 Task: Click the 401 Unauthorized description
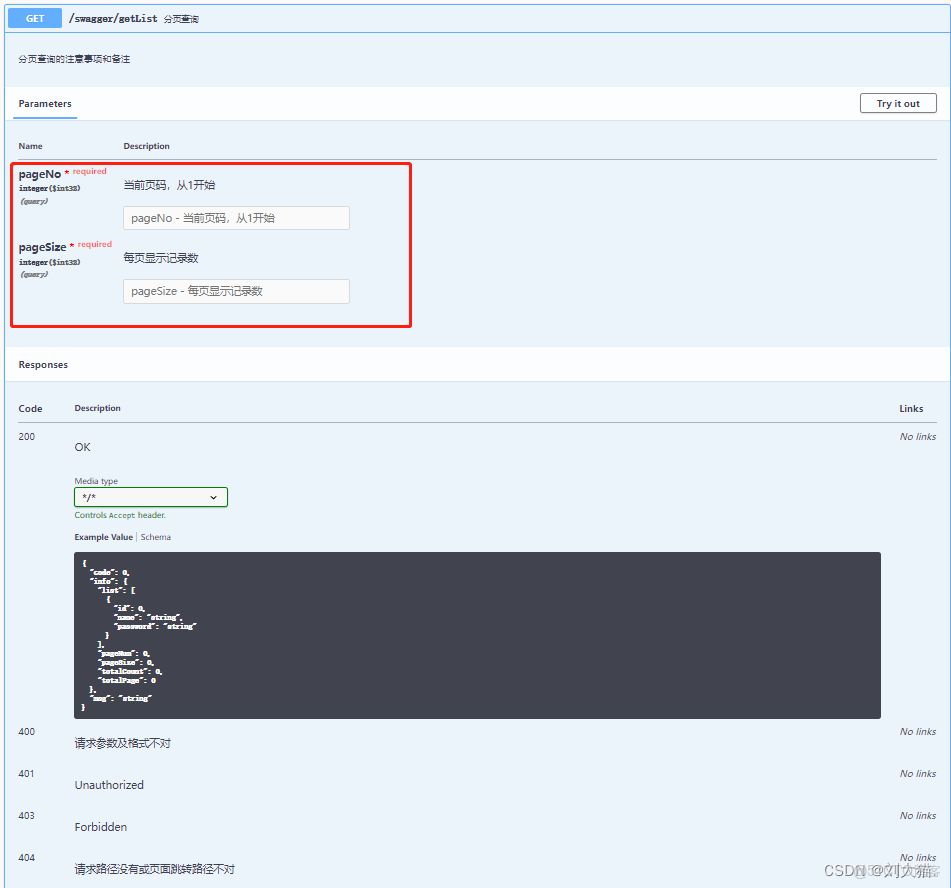(x=109, y=785)
